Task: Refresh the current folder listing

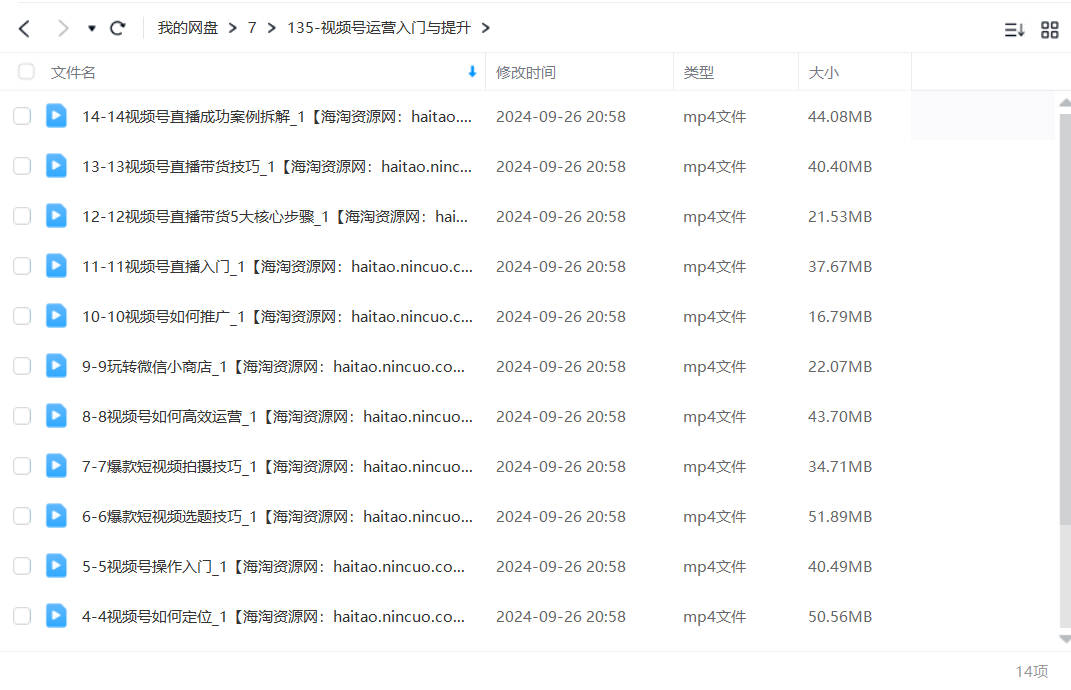Action: tap(117, 28)
